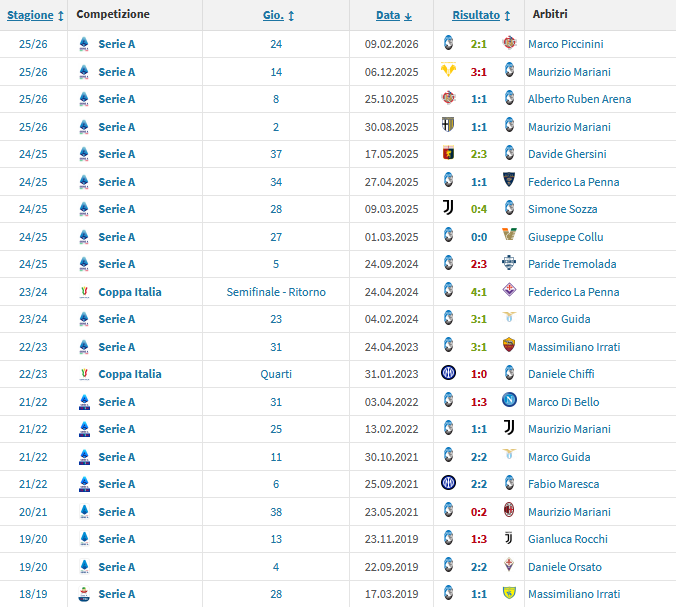
Task: Open the Roma crest in 24.04.2023 row
Action: tap(509, 346)
